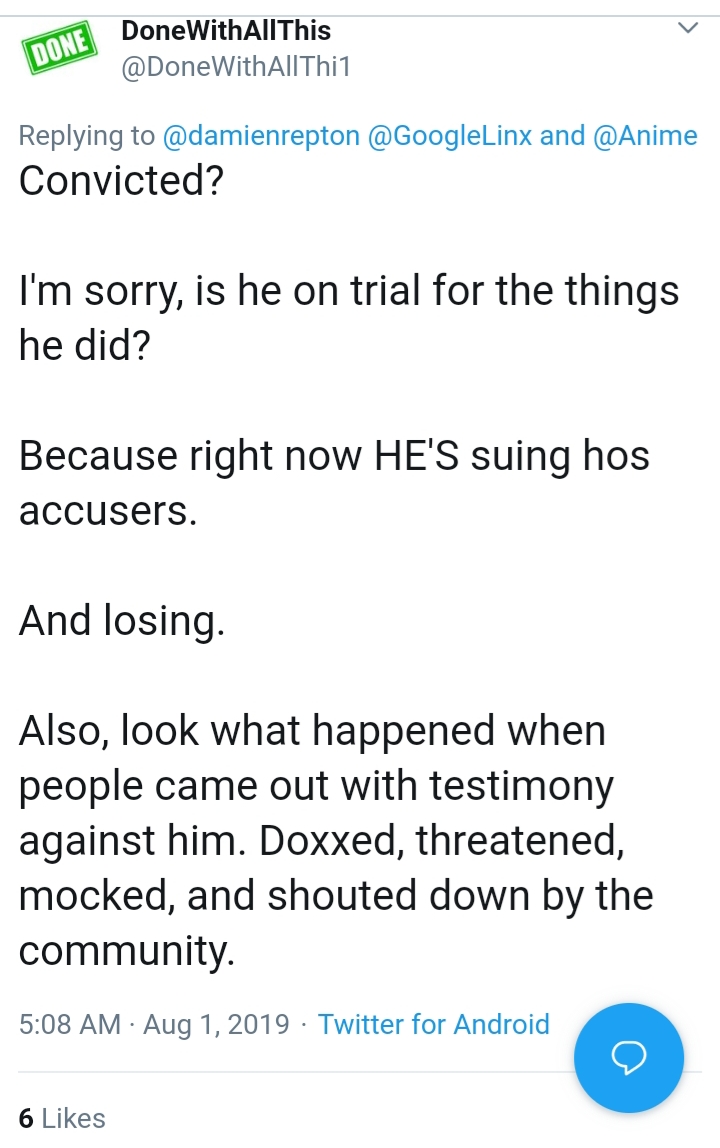Click the 5:08 AM timestamp

point(70,1024)
